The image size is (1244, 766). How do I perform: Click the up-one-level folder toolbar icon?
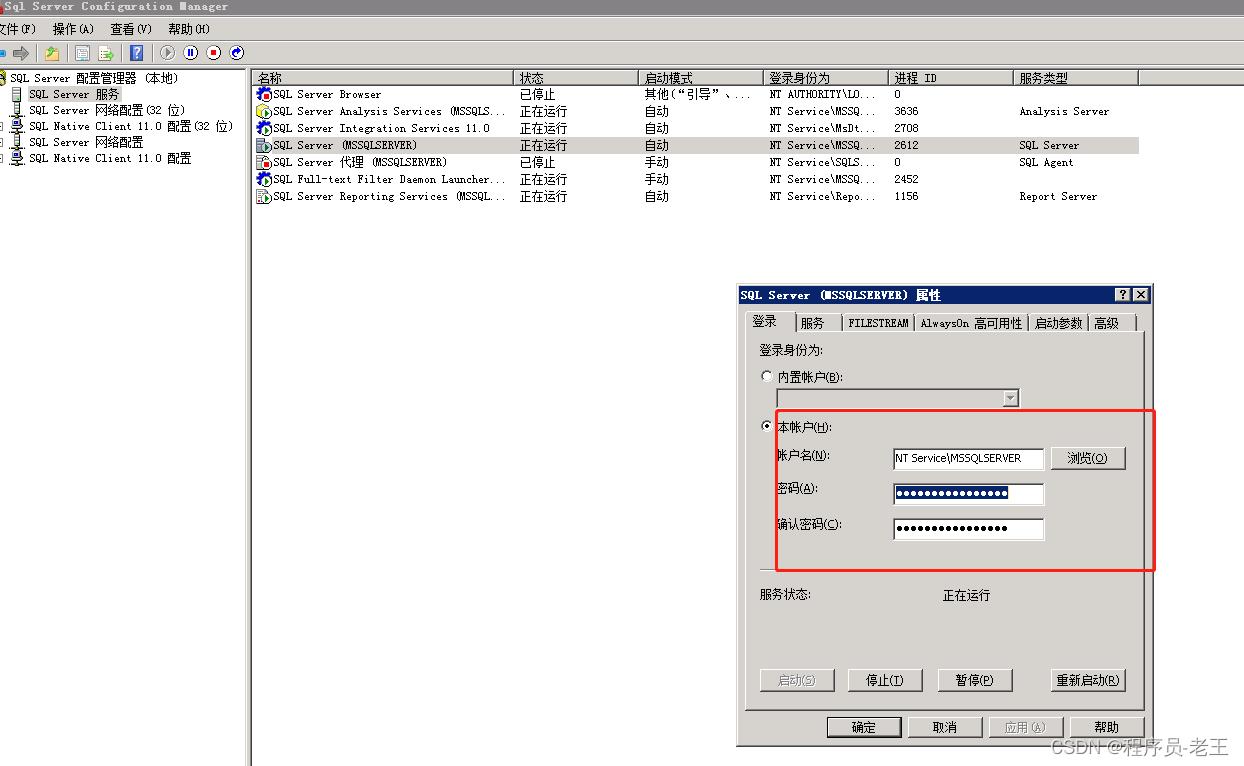click(52, 53)
